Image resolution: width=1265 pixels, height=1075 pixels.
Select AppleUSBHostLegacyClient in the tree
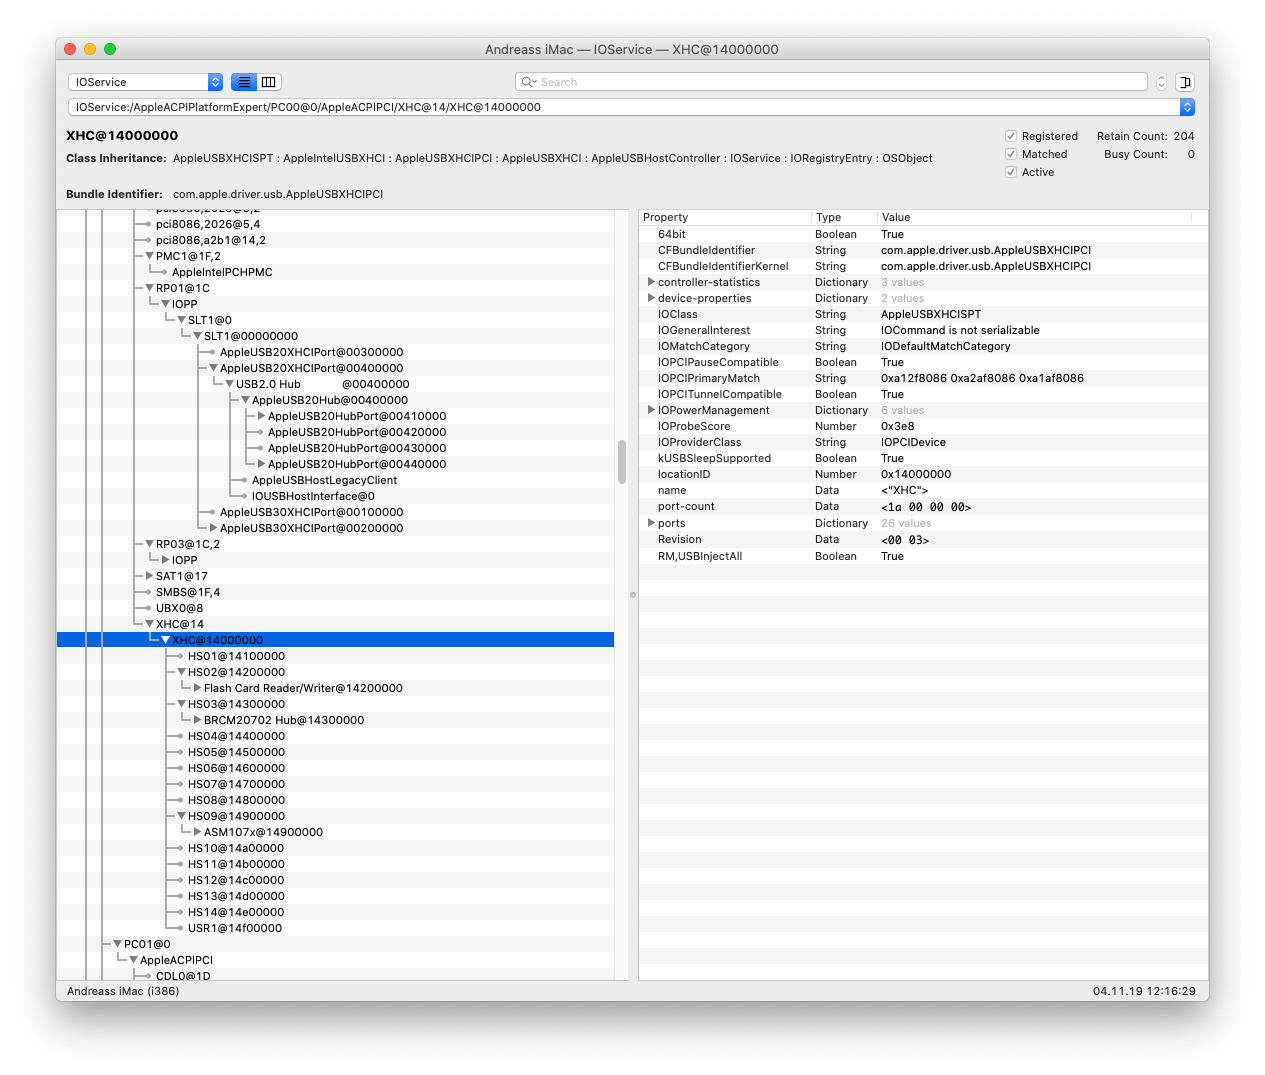click(324, 480)
